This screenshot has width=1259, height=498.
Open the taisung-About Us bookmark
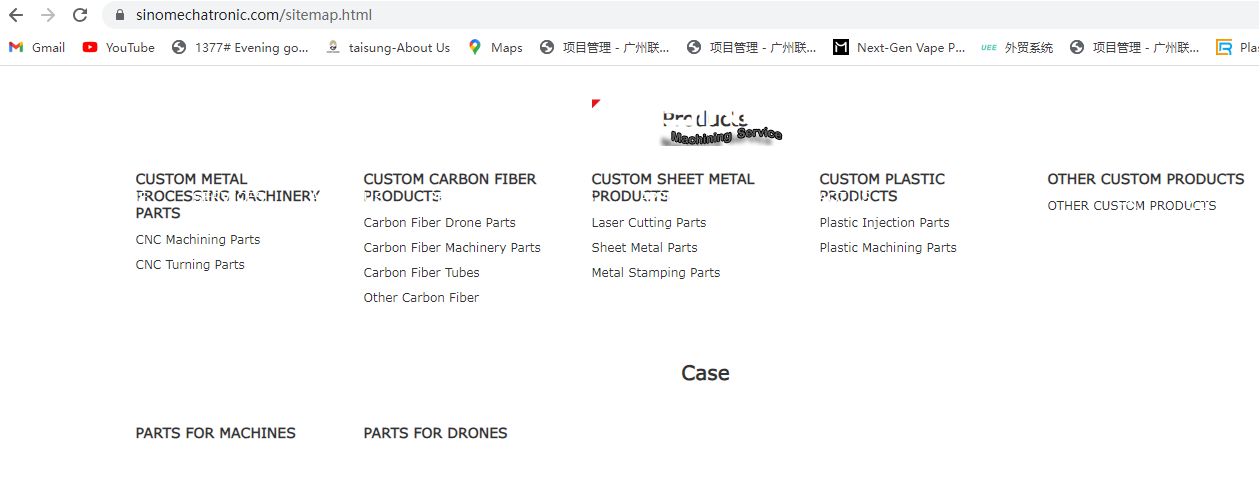coord(388,47)
